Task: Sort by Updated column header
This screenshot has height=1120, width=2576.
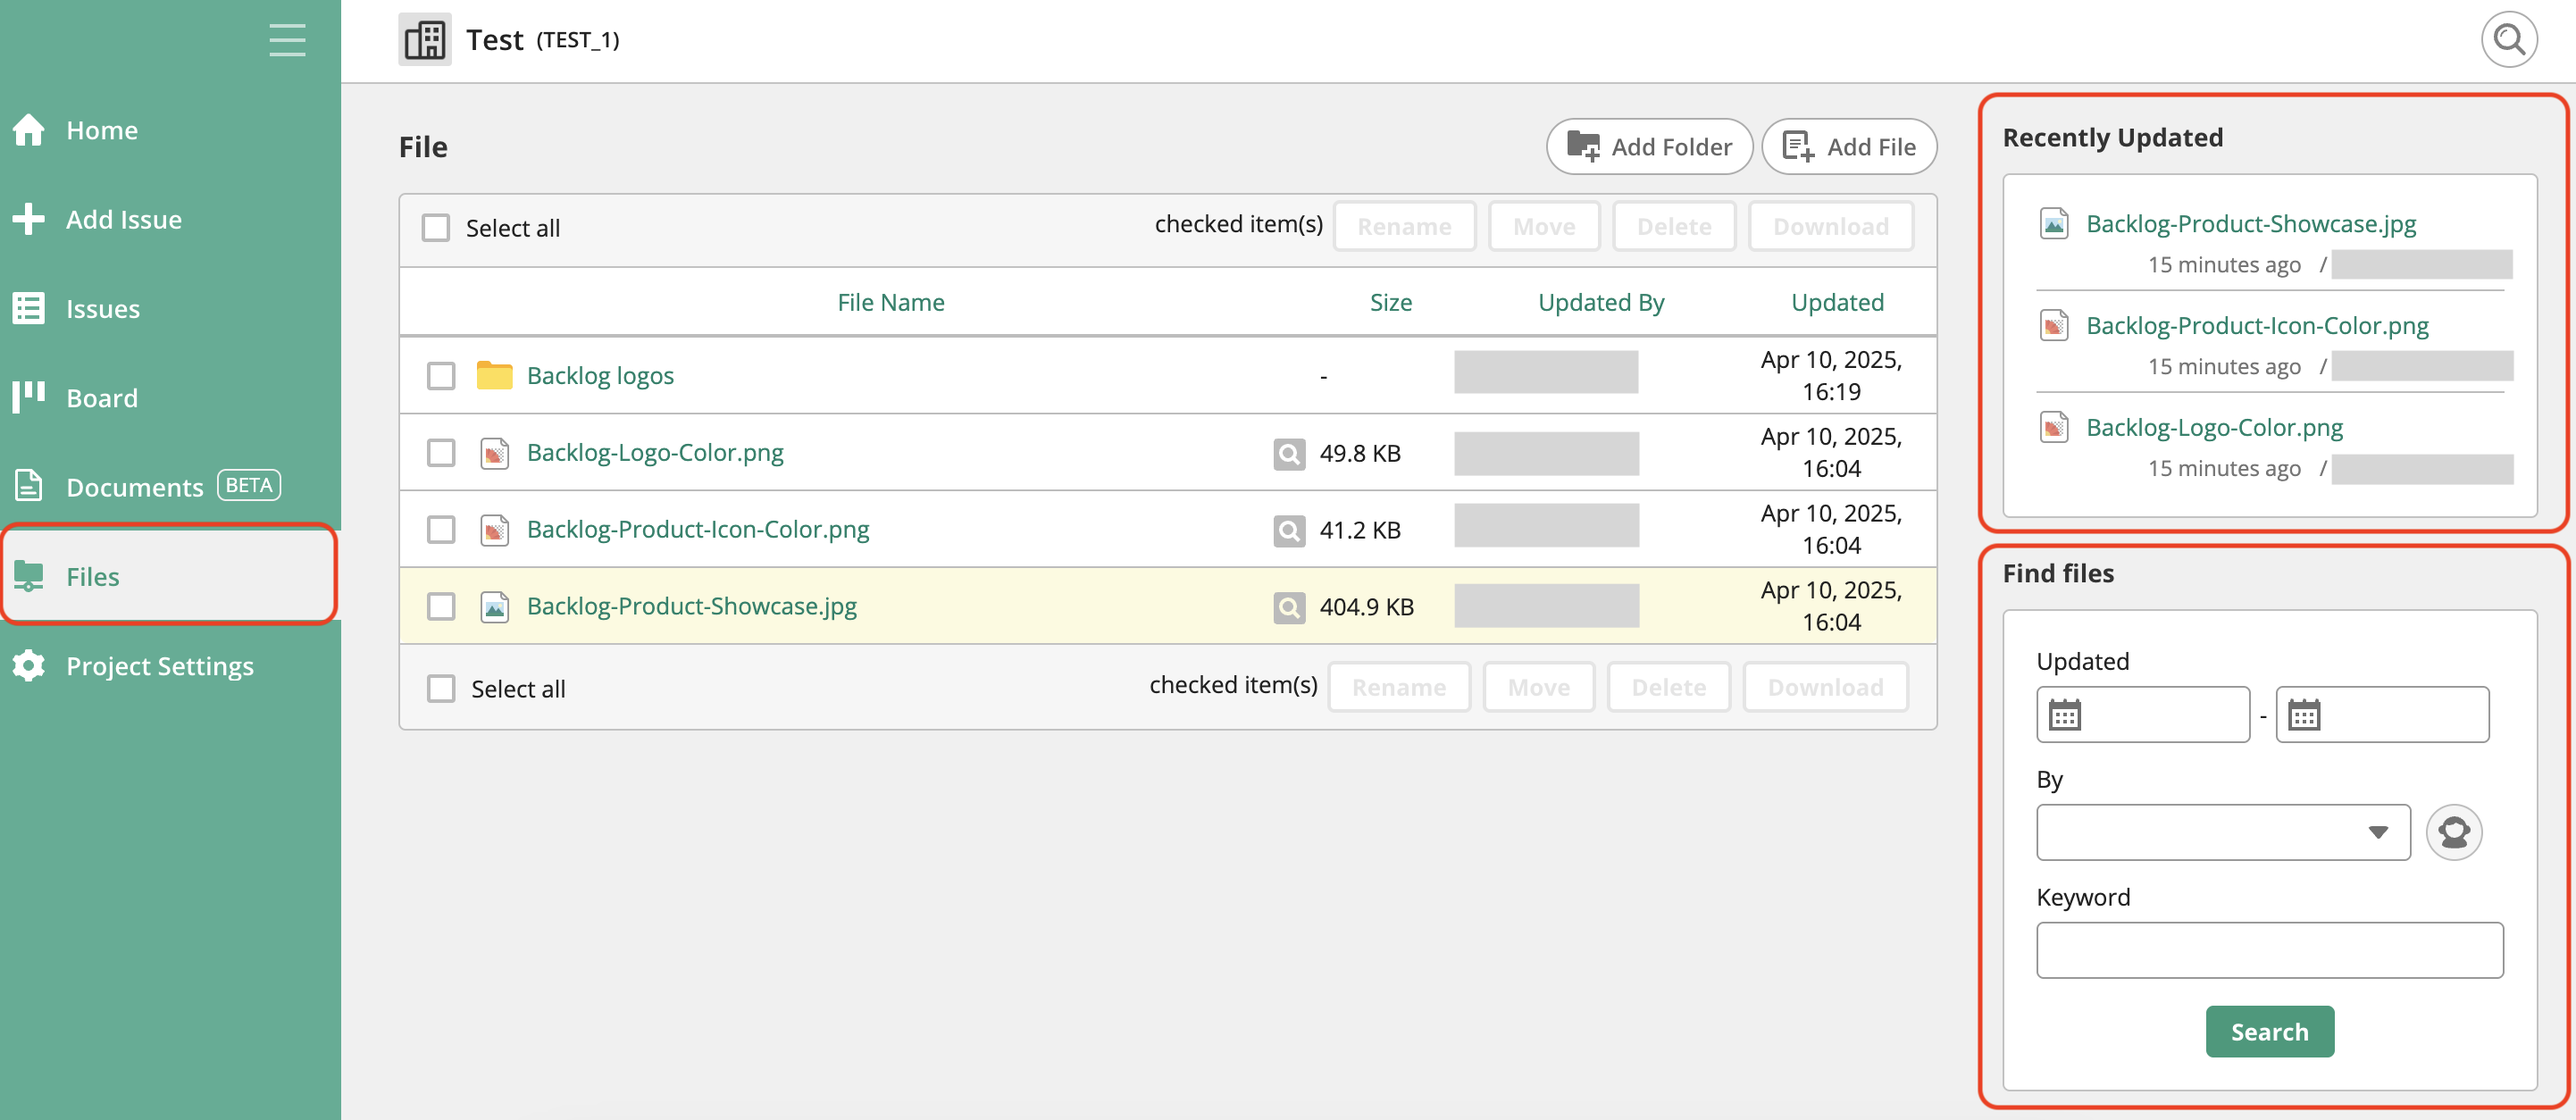Action: pos(1837,302)
